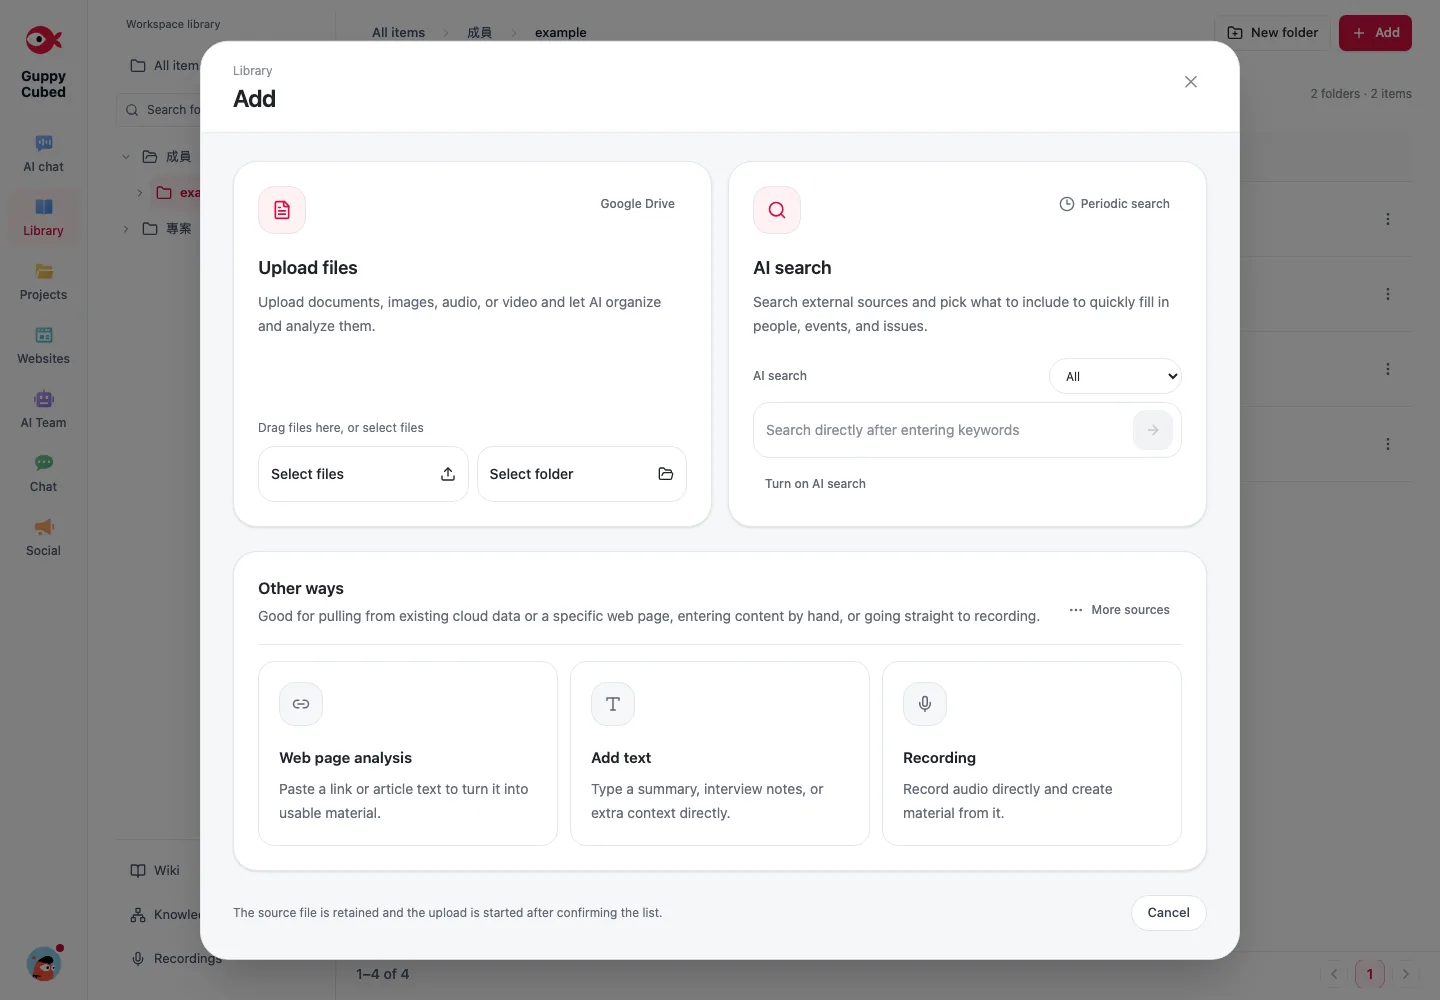Select the 專案 folder in the tree

click(x=167, y=229)
